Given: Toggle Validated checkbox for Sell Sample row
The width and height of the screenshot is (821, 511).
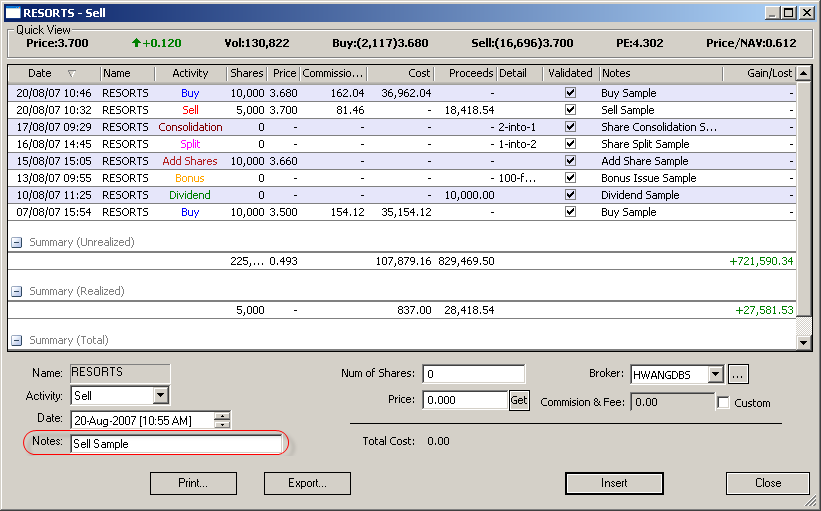Looking at the screenshot, I should (570, 110).
